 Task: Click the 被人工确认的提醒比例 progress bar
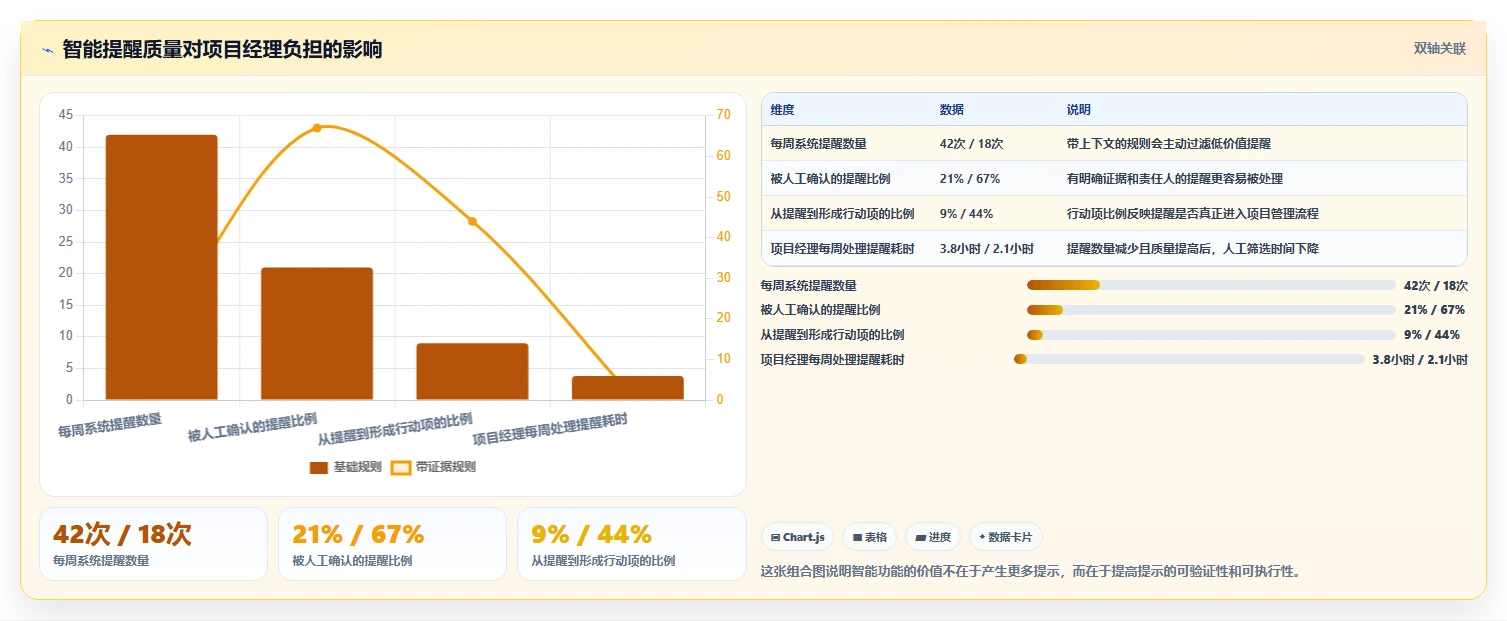[1211, 310]
